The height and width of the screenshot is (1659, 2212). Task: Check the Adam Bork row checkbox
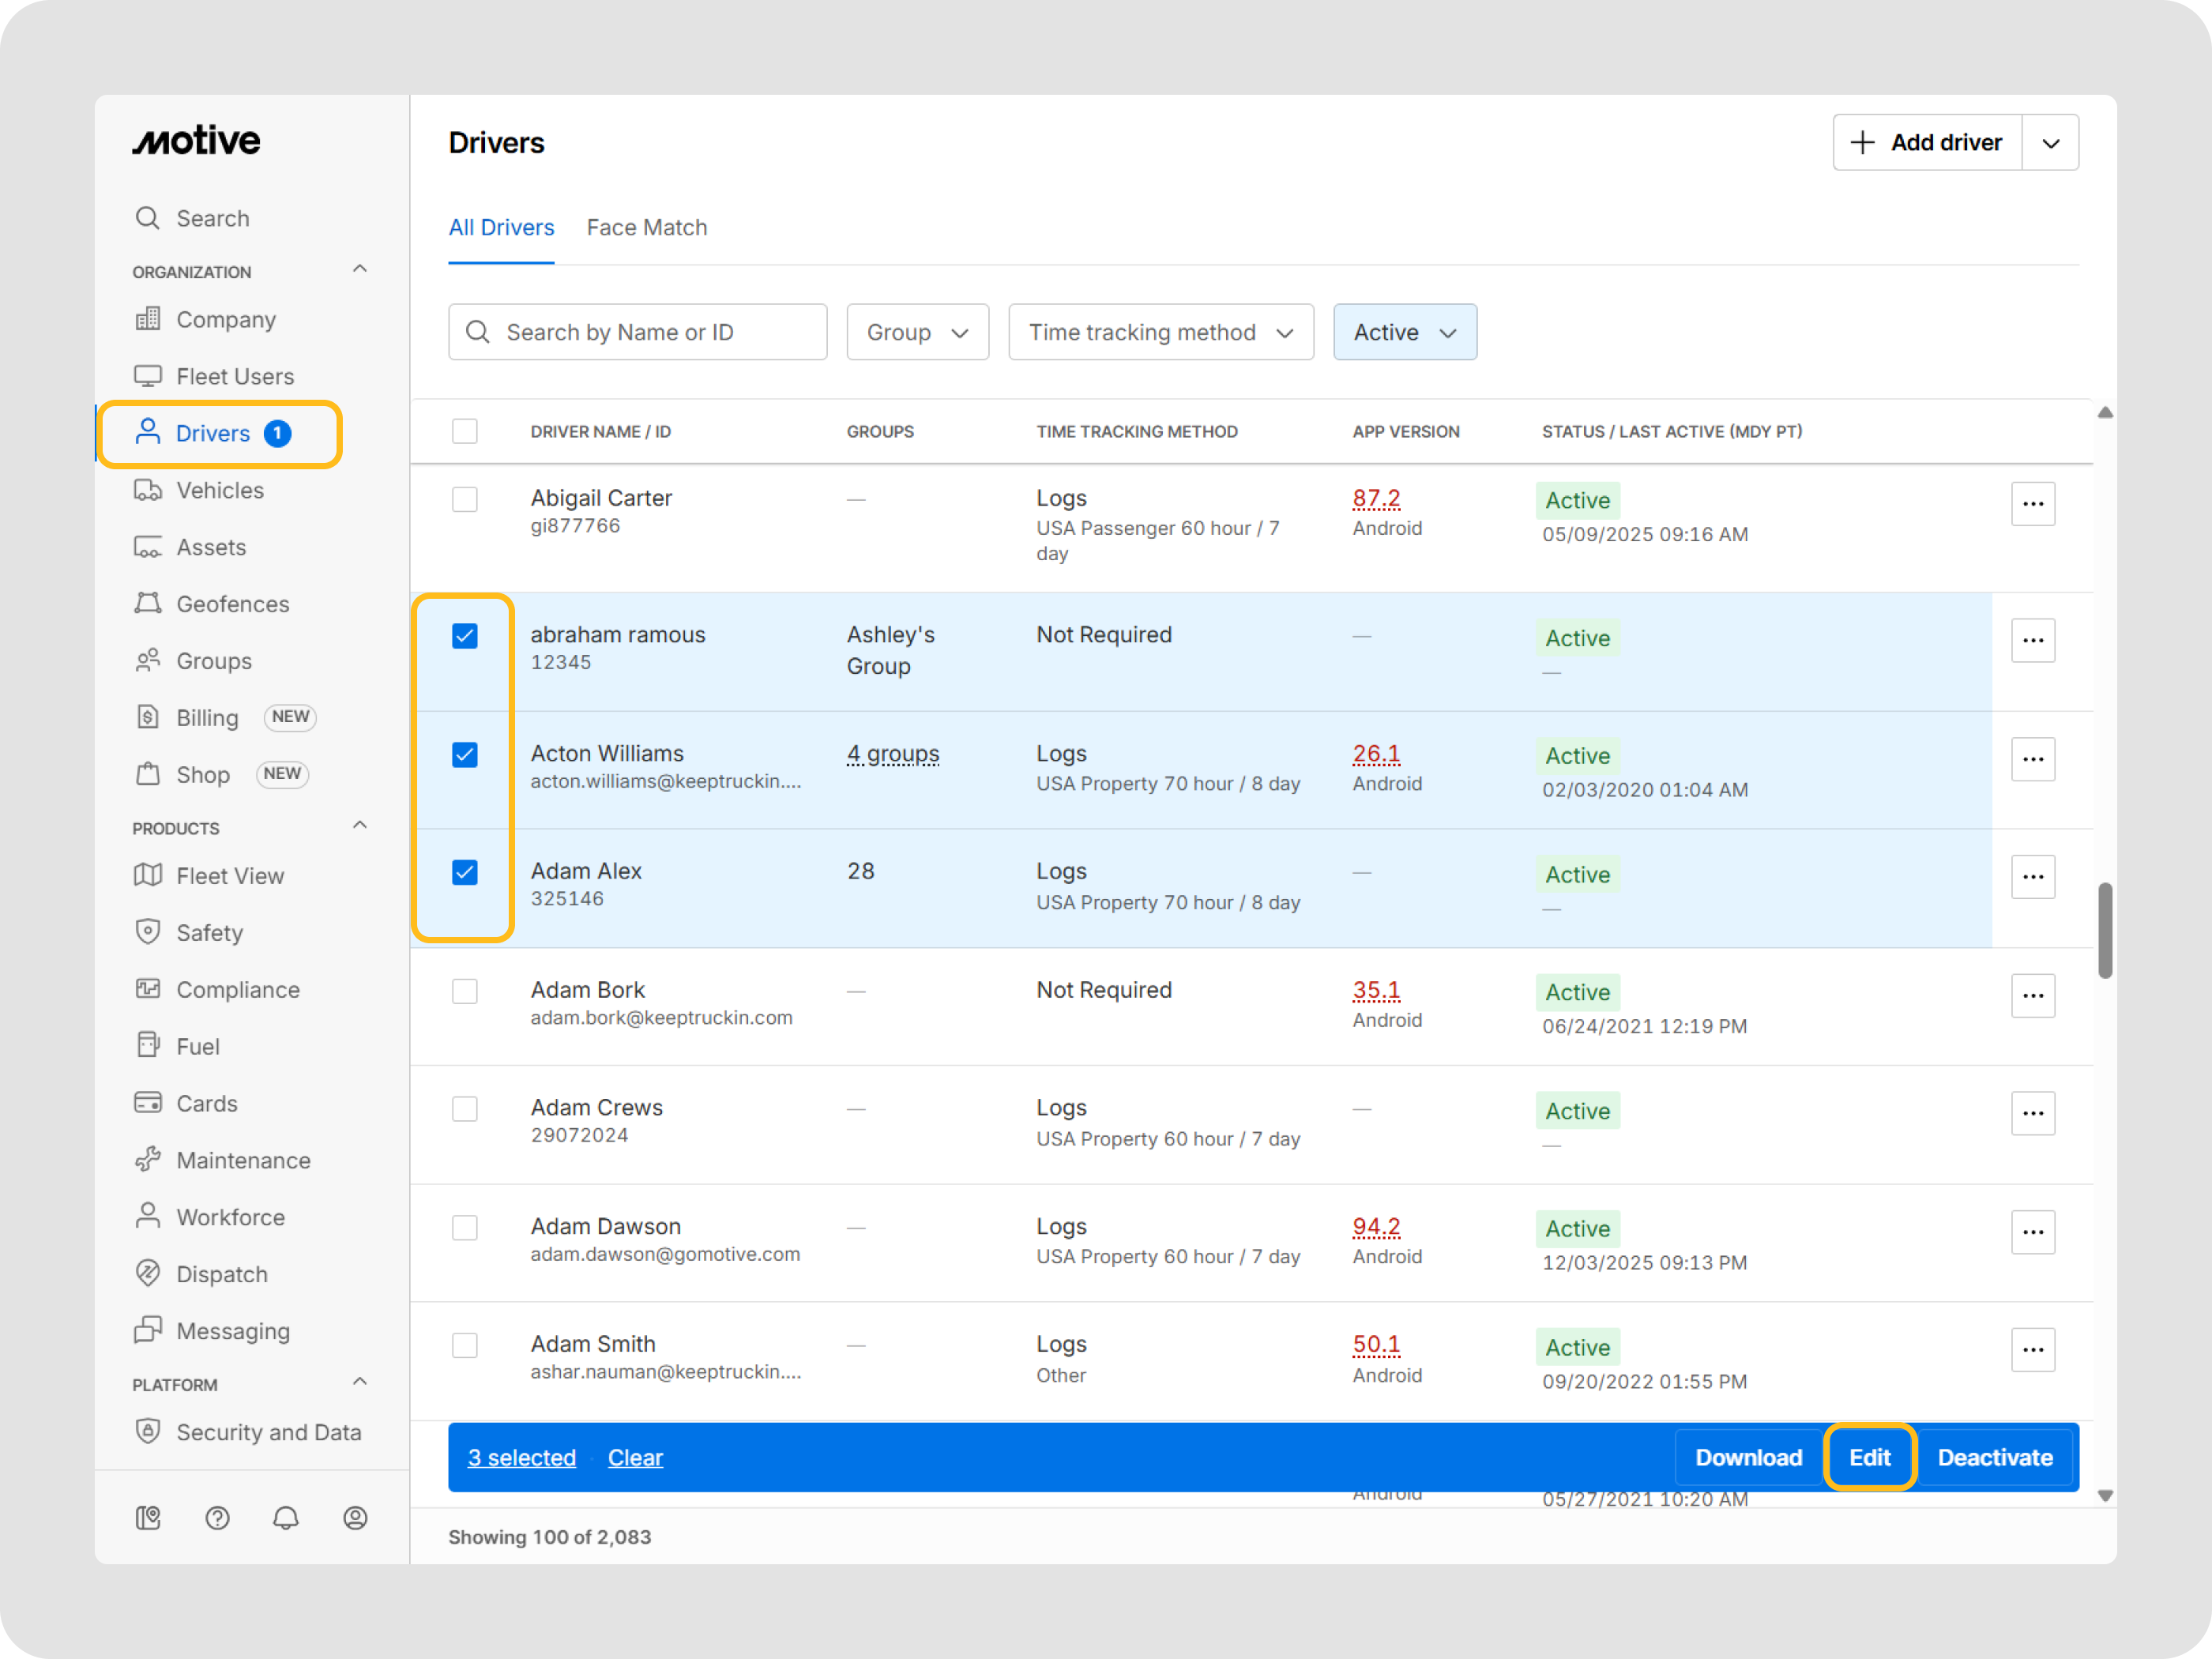(465, 991)
